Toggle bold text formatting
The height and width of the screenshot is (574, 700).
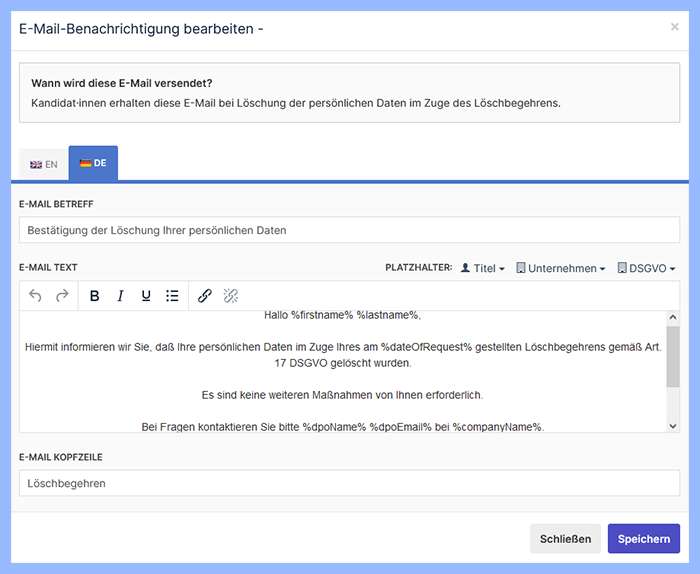click(94, 296)
